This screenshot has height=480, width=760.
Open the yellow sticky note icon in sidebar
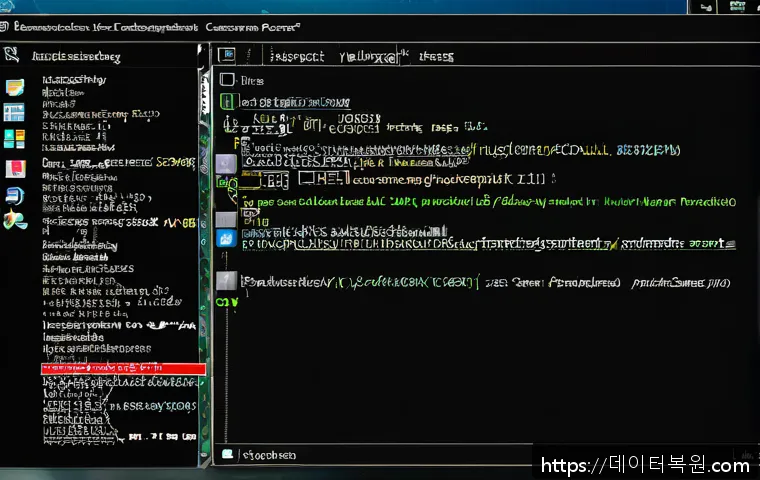click(x=15, y=88)
